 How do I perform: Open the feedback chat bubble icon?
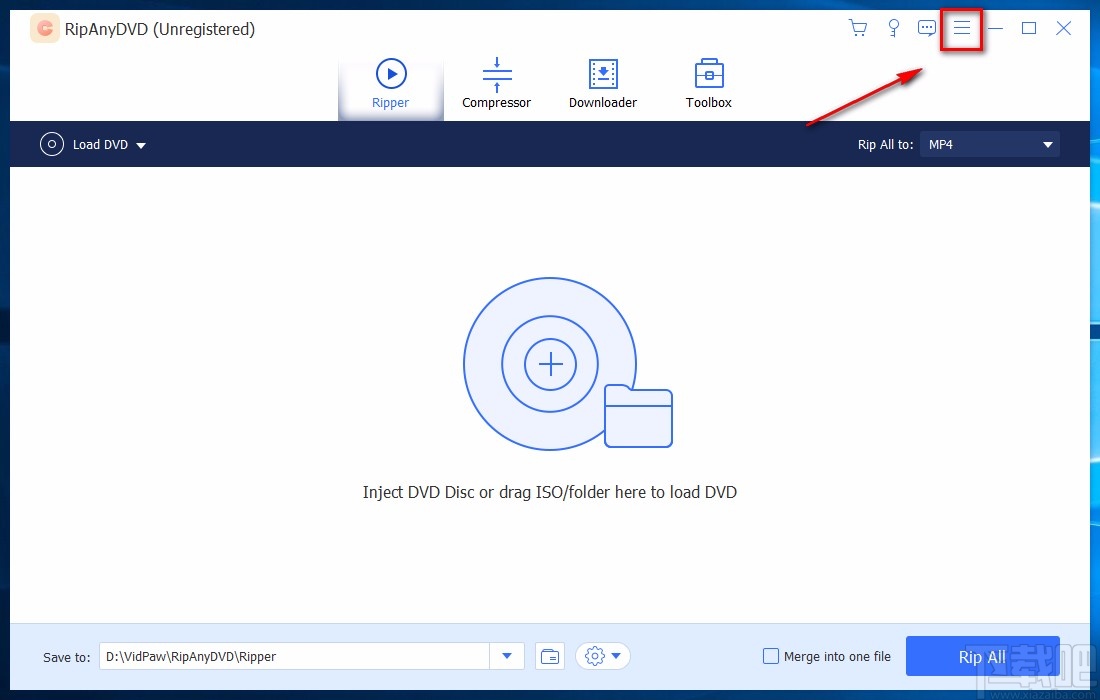coord(927,28)
